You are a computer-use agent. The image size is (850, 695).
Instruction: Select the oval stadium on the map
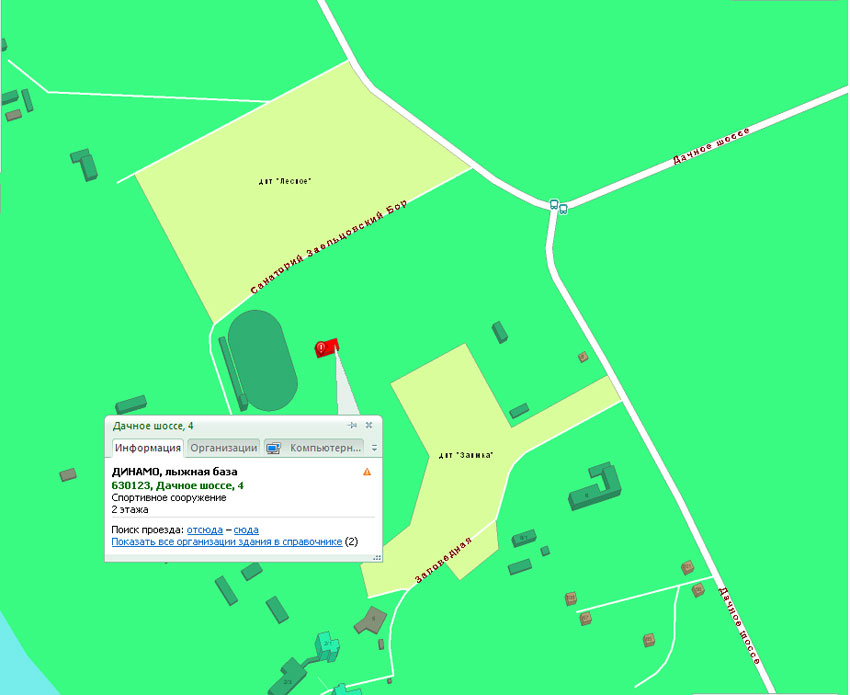(262, 361)
